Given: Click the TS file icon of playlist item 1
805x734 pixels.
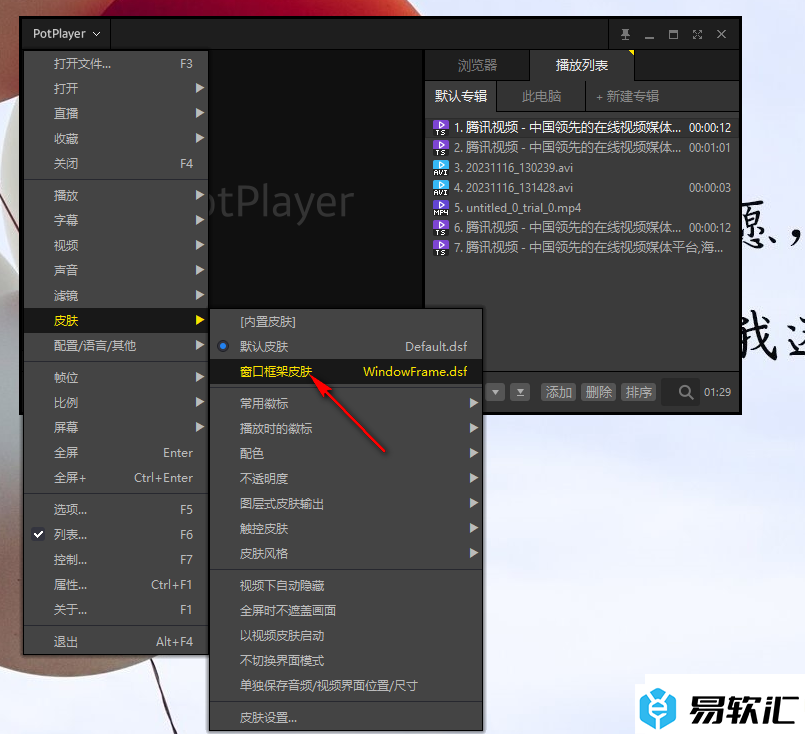Looking at the screenshot, I should (x=440, y=128).
